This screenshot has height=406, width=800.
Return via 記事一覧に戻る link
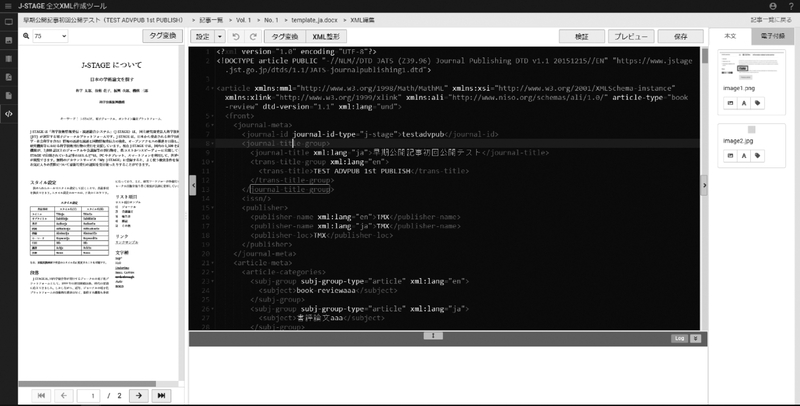click(771, 20)
